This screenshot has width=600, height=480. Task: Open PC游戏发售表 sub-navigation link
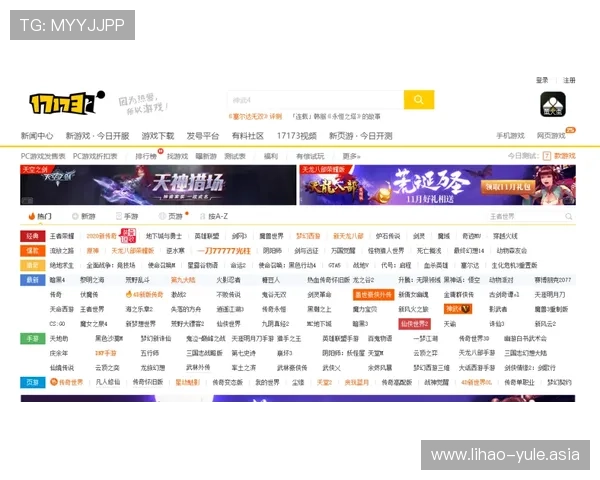pyautogui.click(x=43, y=156)
